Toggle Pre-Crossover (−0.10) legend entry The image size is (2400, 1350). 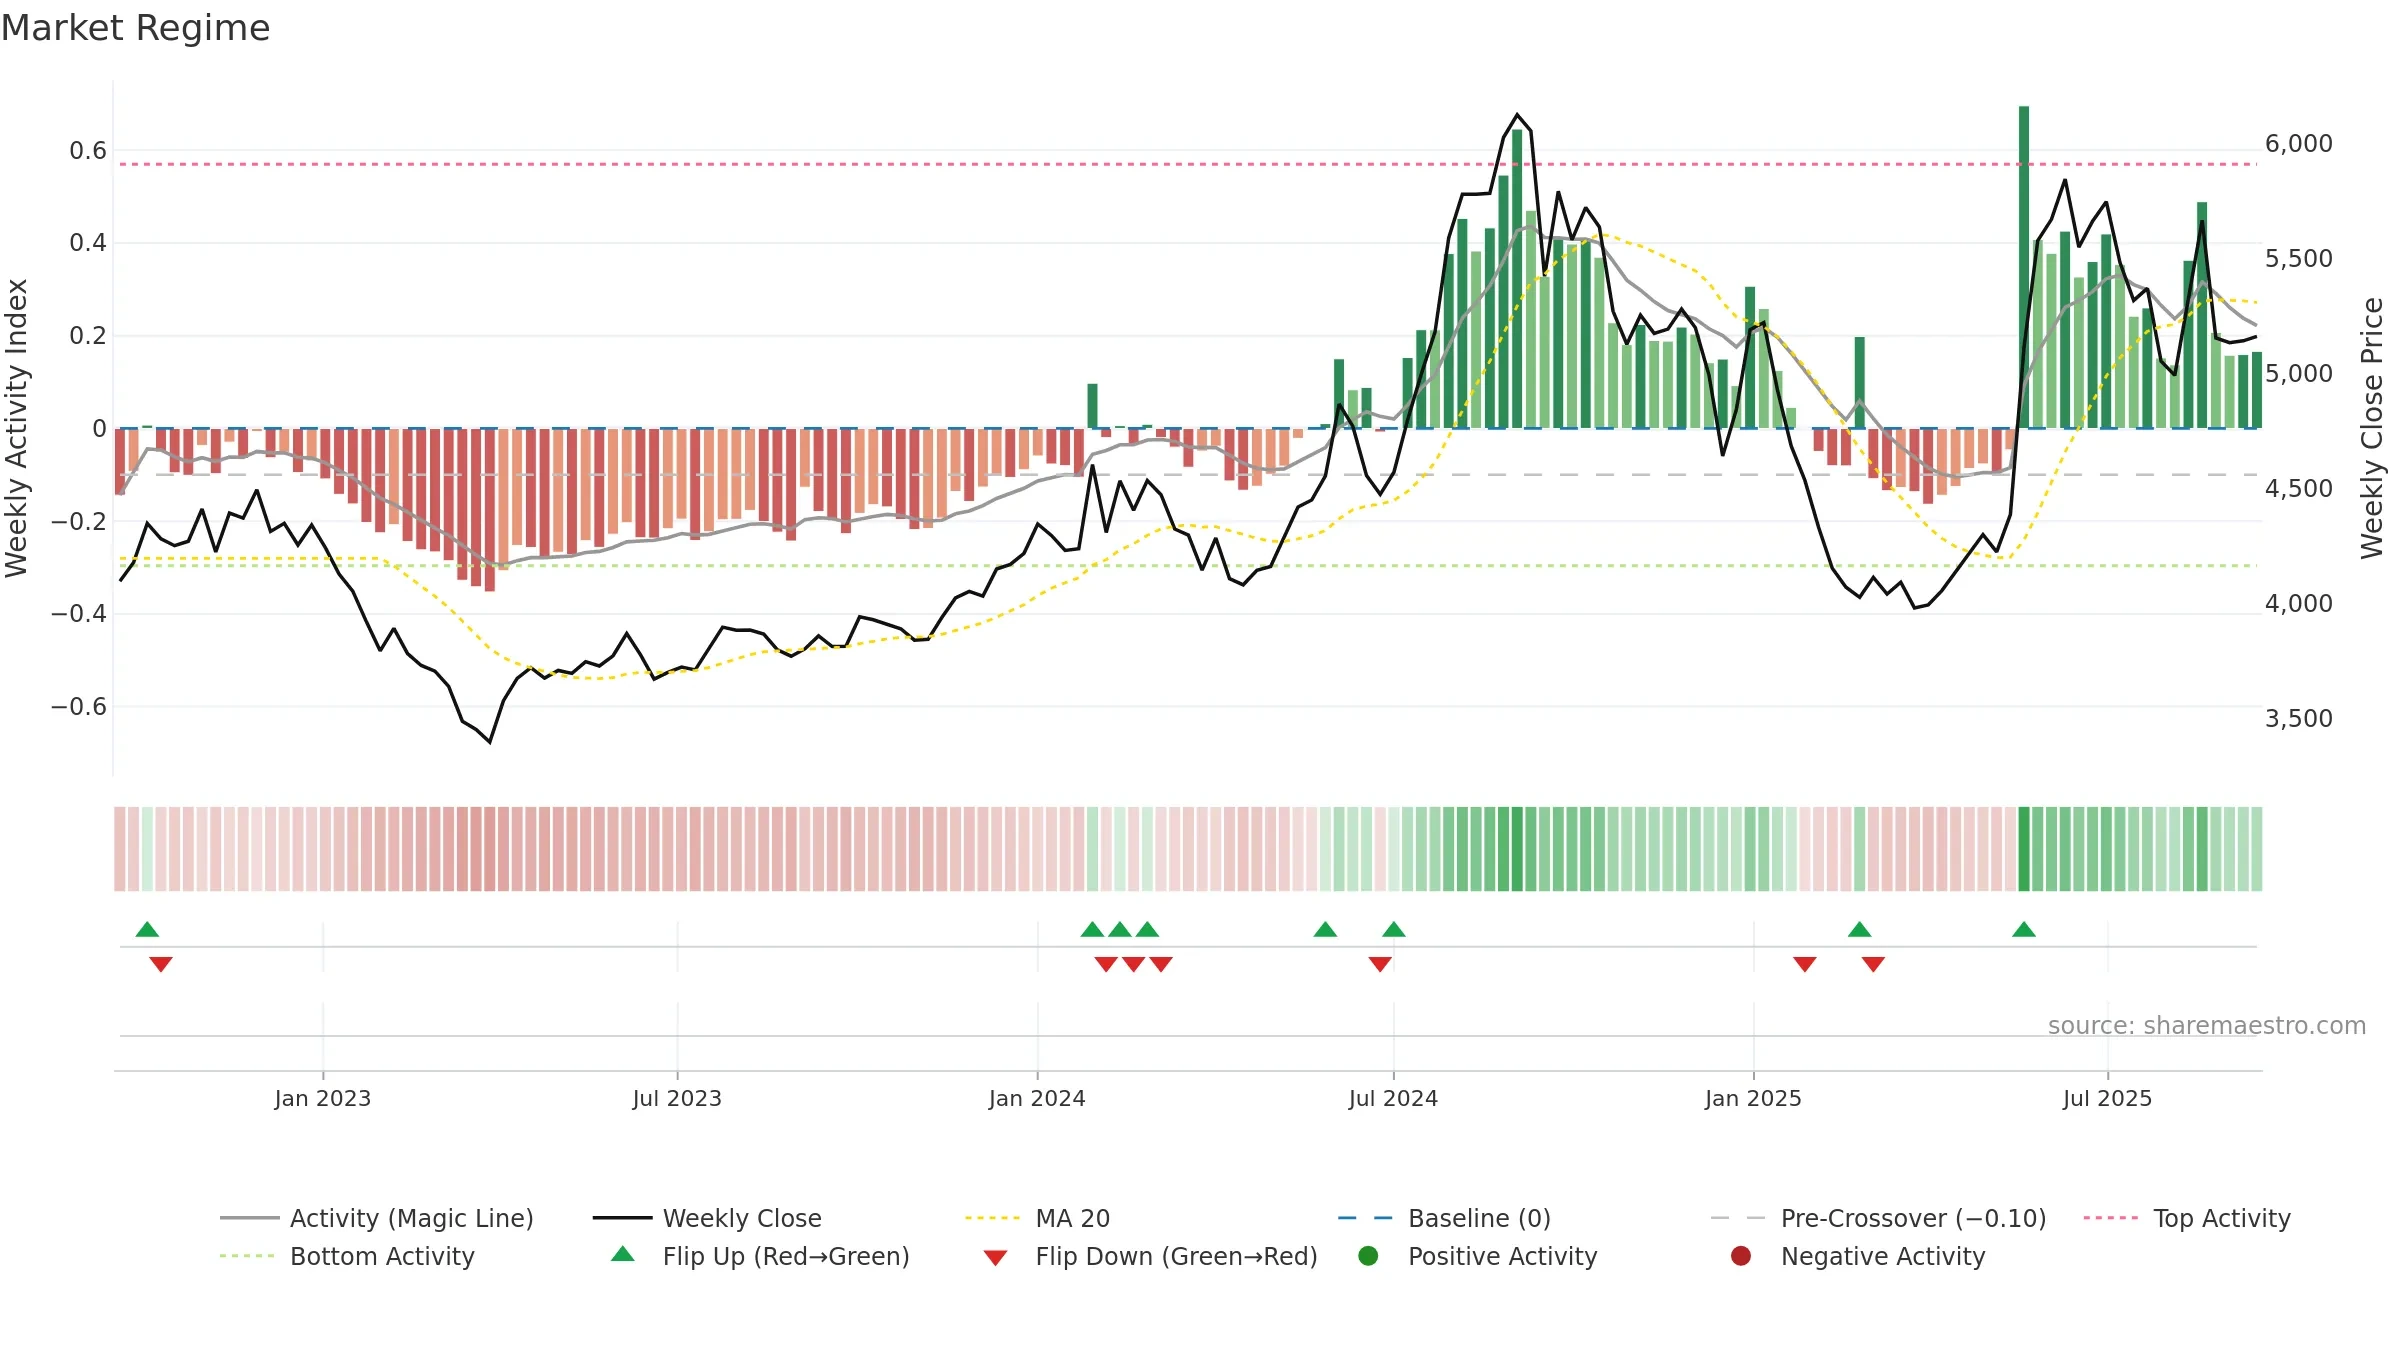click(x=1878, y=1218)
